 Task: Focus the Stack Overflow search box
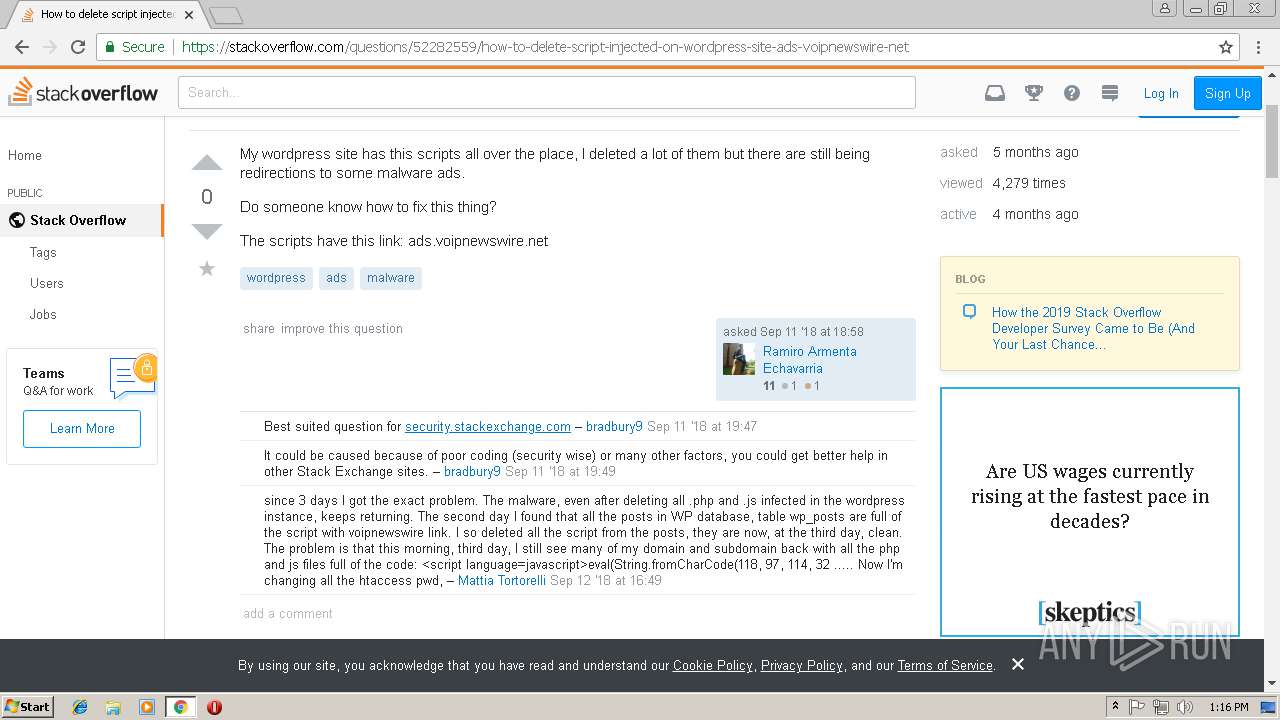click(547, 92)
